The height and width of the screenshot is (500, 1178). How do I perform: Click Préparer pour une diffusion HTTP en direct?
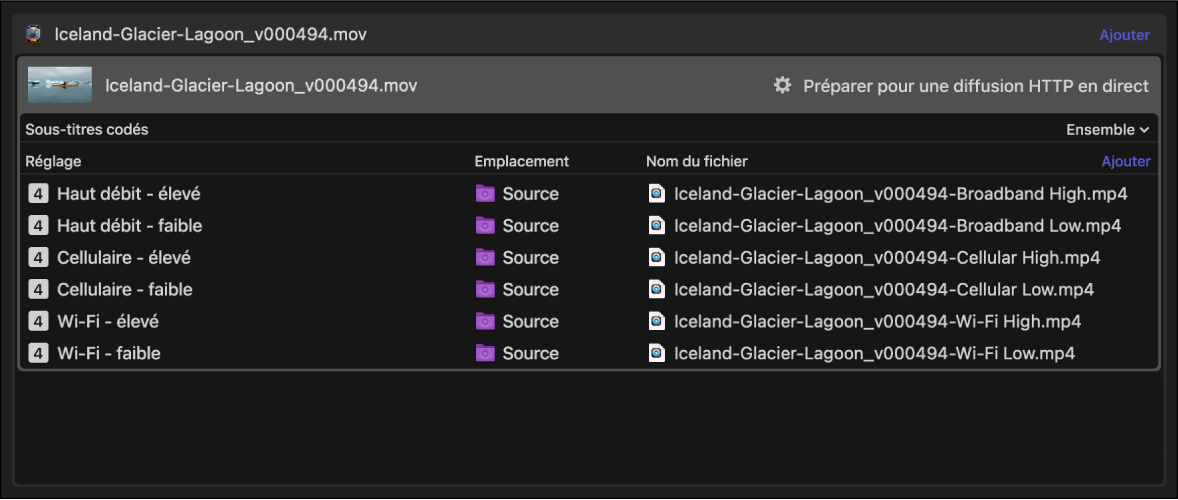pos(975,86)
